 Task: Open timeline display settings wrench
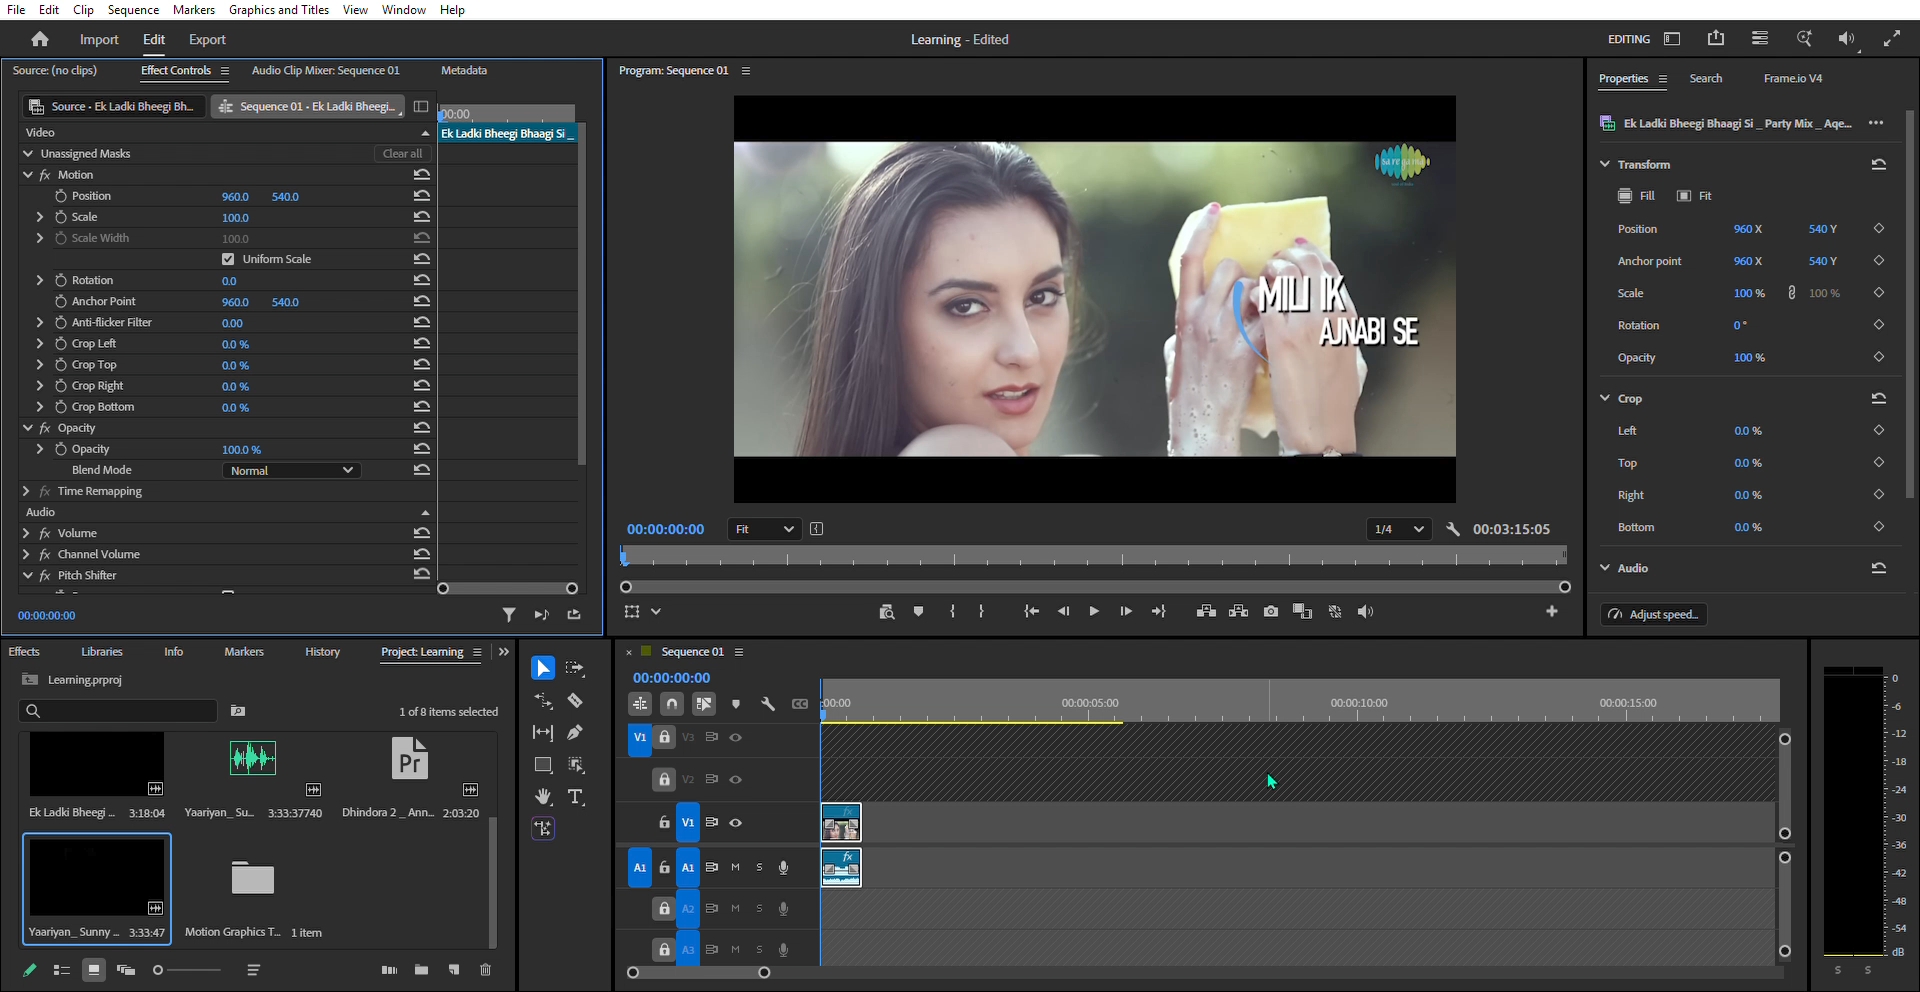(768, 704)
